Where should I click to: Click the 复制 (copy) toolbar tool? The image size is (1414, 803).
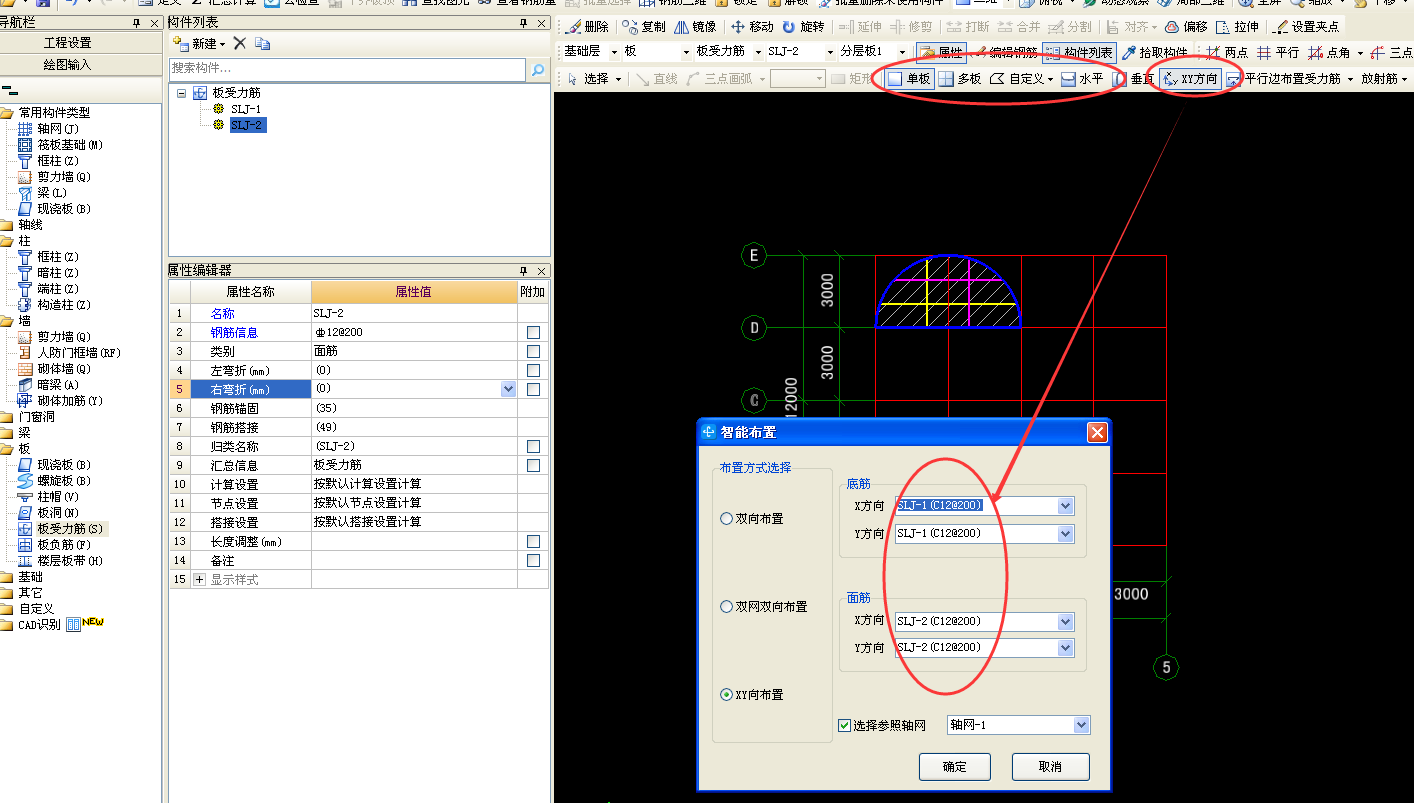click(x=643, y=27)
